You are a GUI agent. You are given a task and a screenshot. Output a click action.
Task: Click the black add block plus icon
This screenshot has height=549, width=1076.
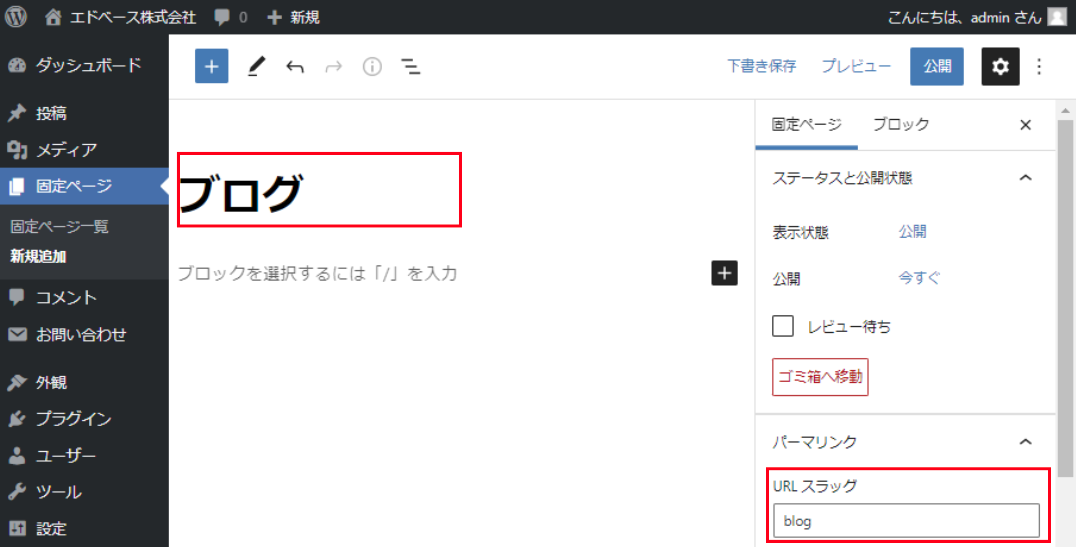tap(725, 273)
